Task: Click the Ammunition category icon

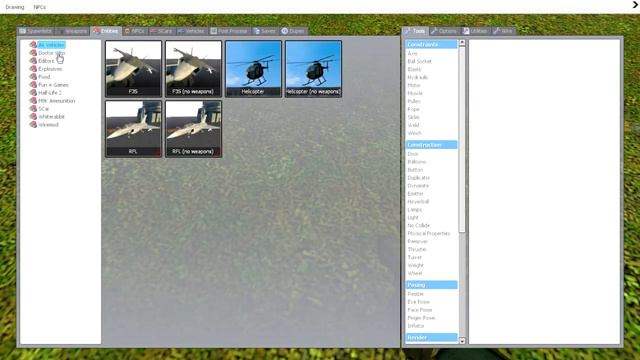Action: (33, 100)
